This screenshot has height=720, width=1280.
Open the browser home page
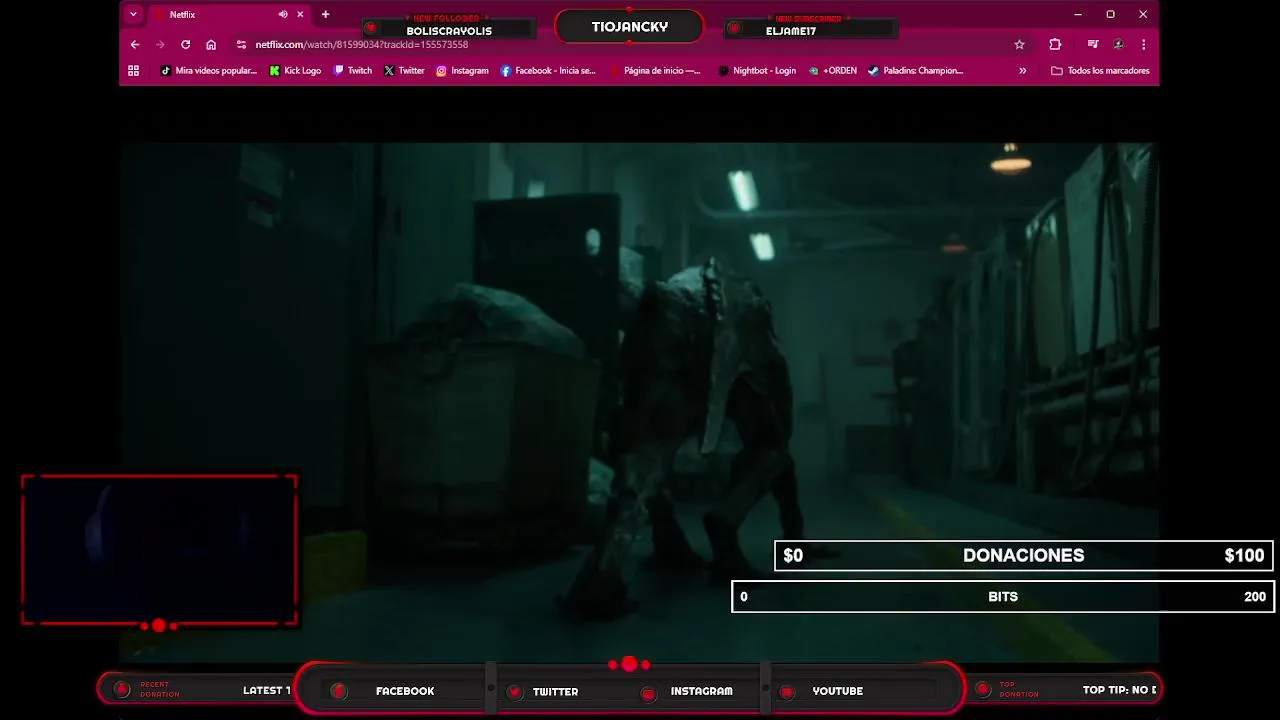pyautogui.click(x=211, y=45)
